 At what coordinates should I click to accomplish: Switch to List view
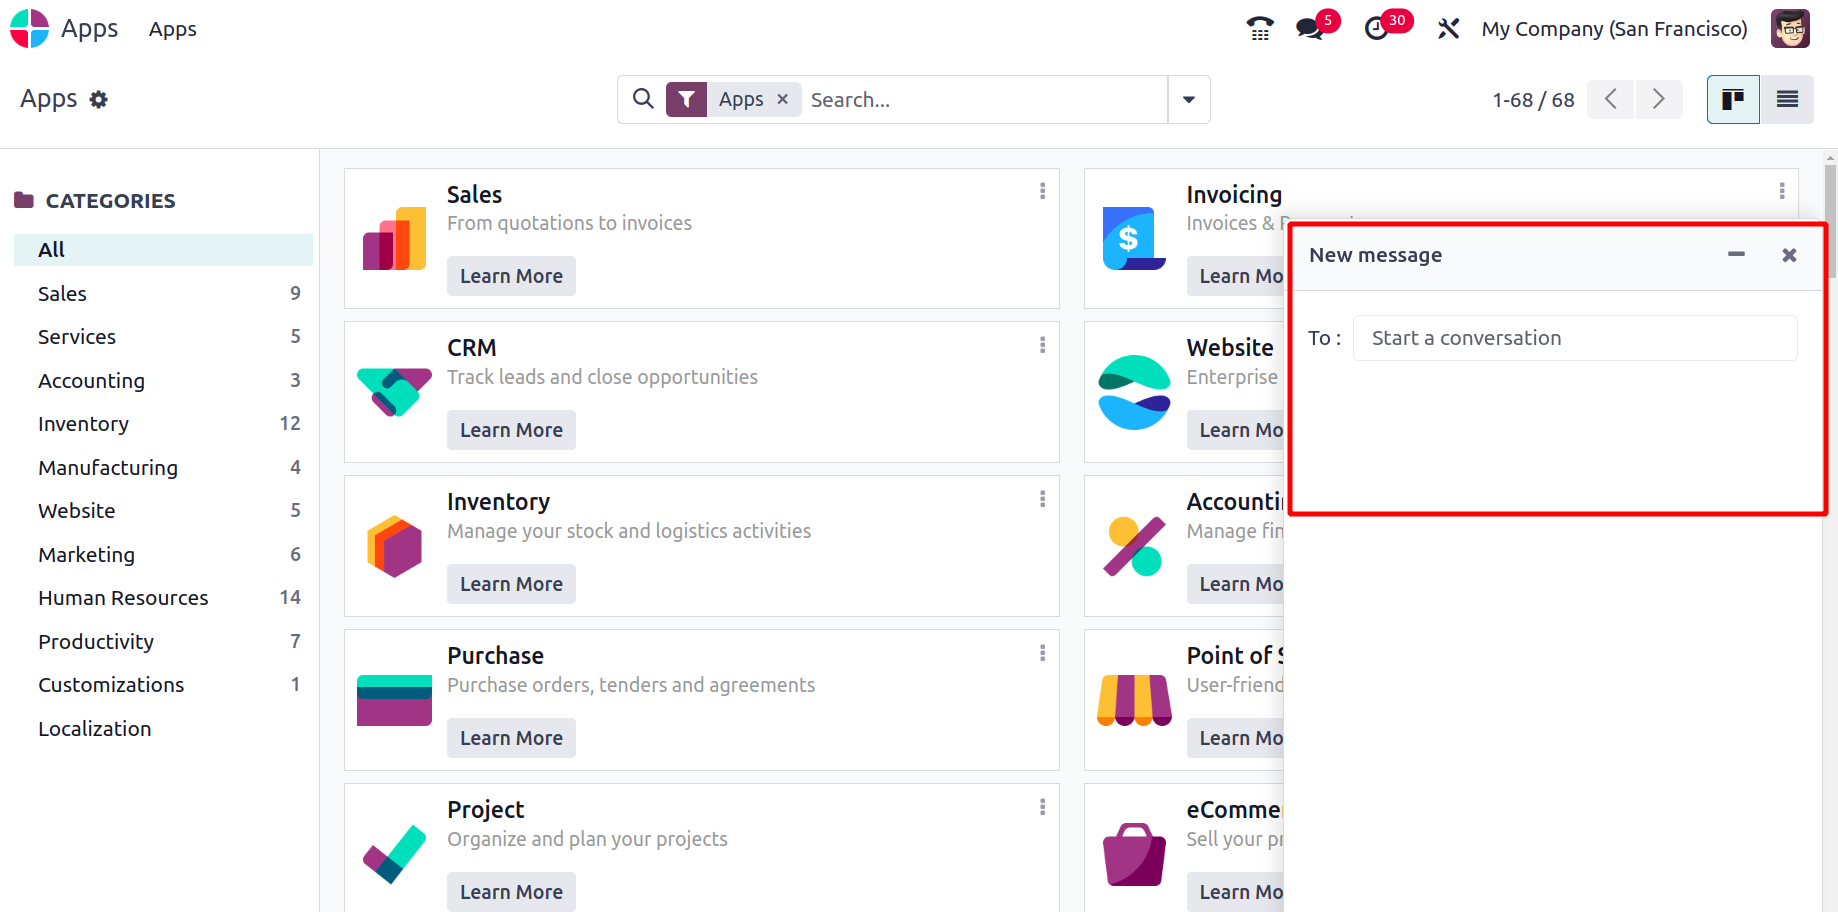pos(1787,99)
